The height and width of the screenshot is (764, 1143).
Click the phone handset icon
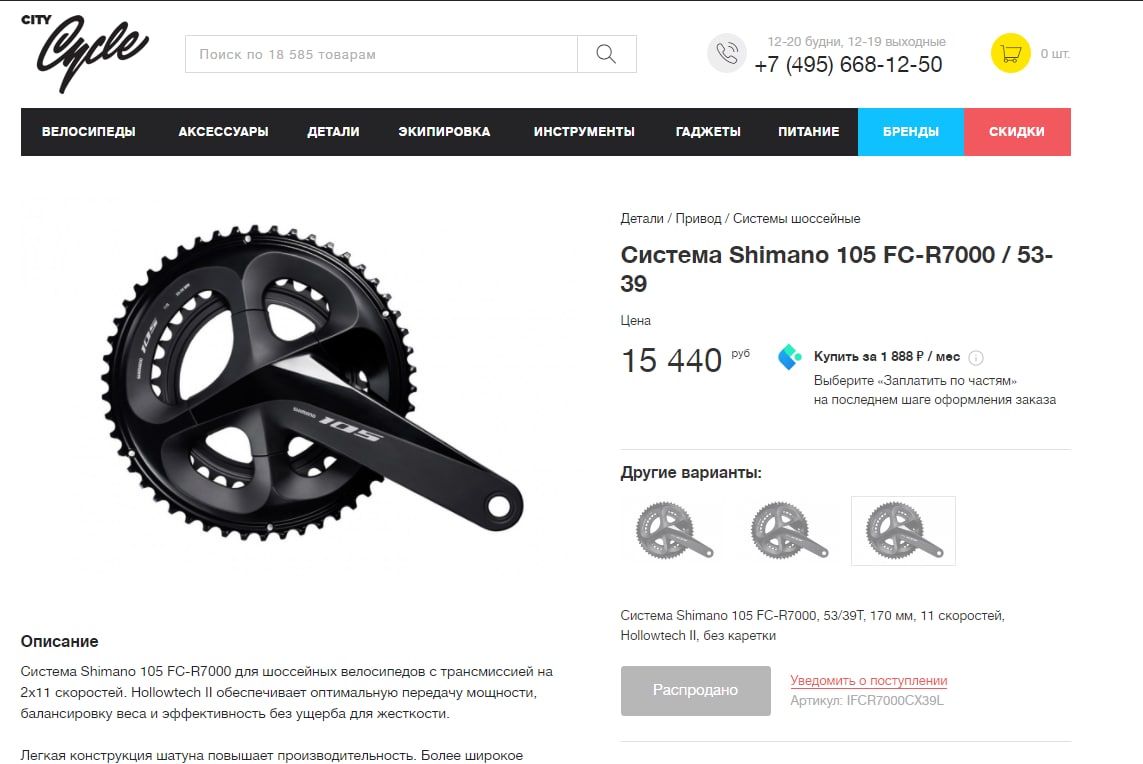click(727, 53)
